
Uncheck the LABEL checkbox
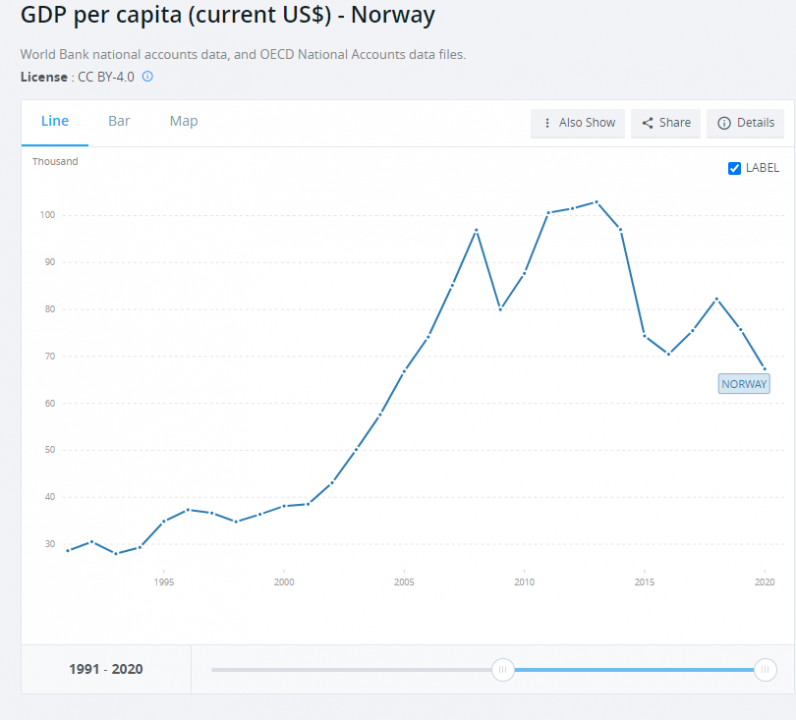[x=735, y=168]
